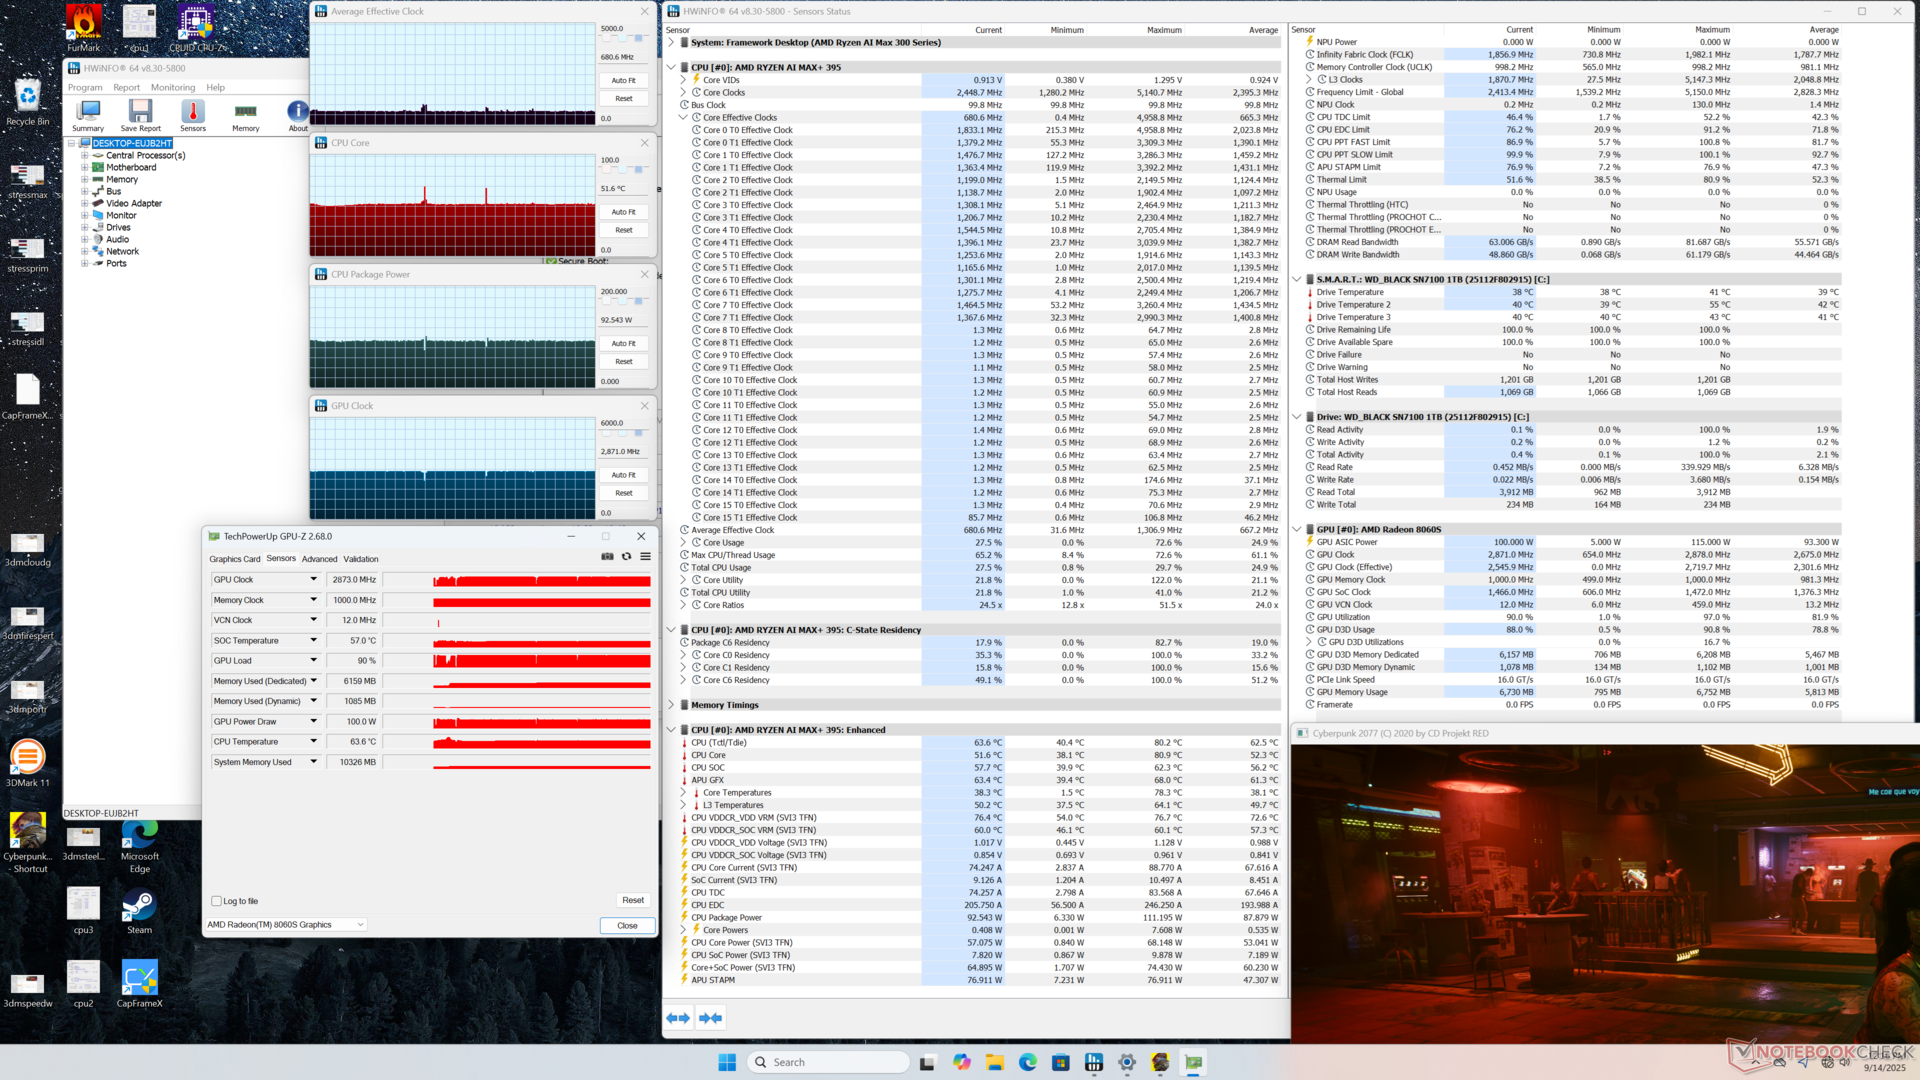The image size is (1920, 1080).
Task: Open the HWiNFO Summary toolbar icon
Action: tap(88, 113)
